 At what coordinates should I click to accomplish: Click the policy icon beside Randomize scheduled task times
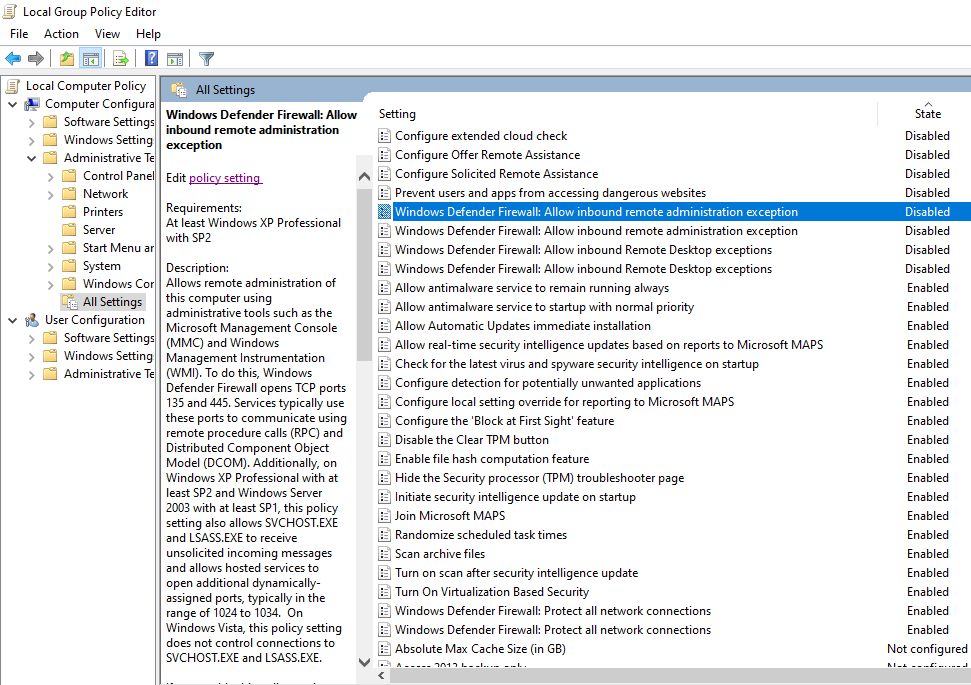385,534
